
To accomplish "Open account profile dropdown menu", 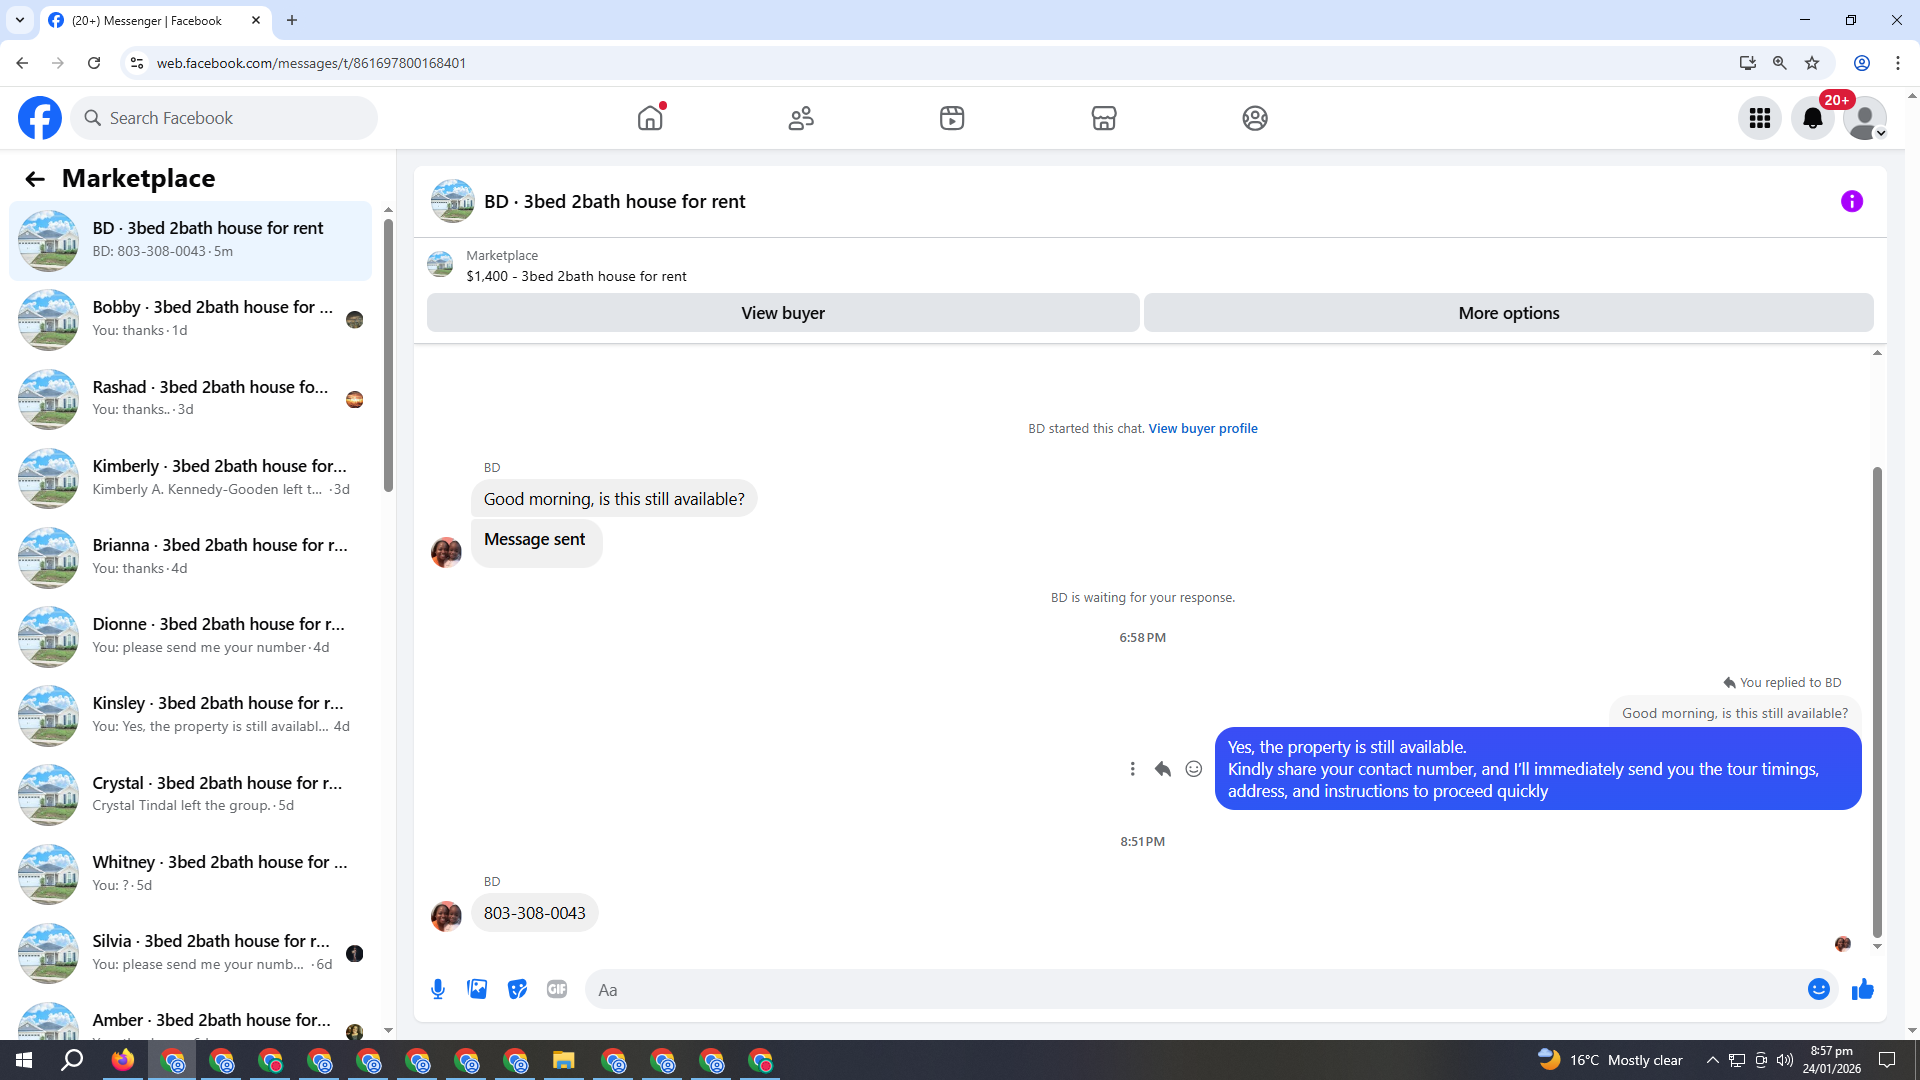I will click(1864, 118).
